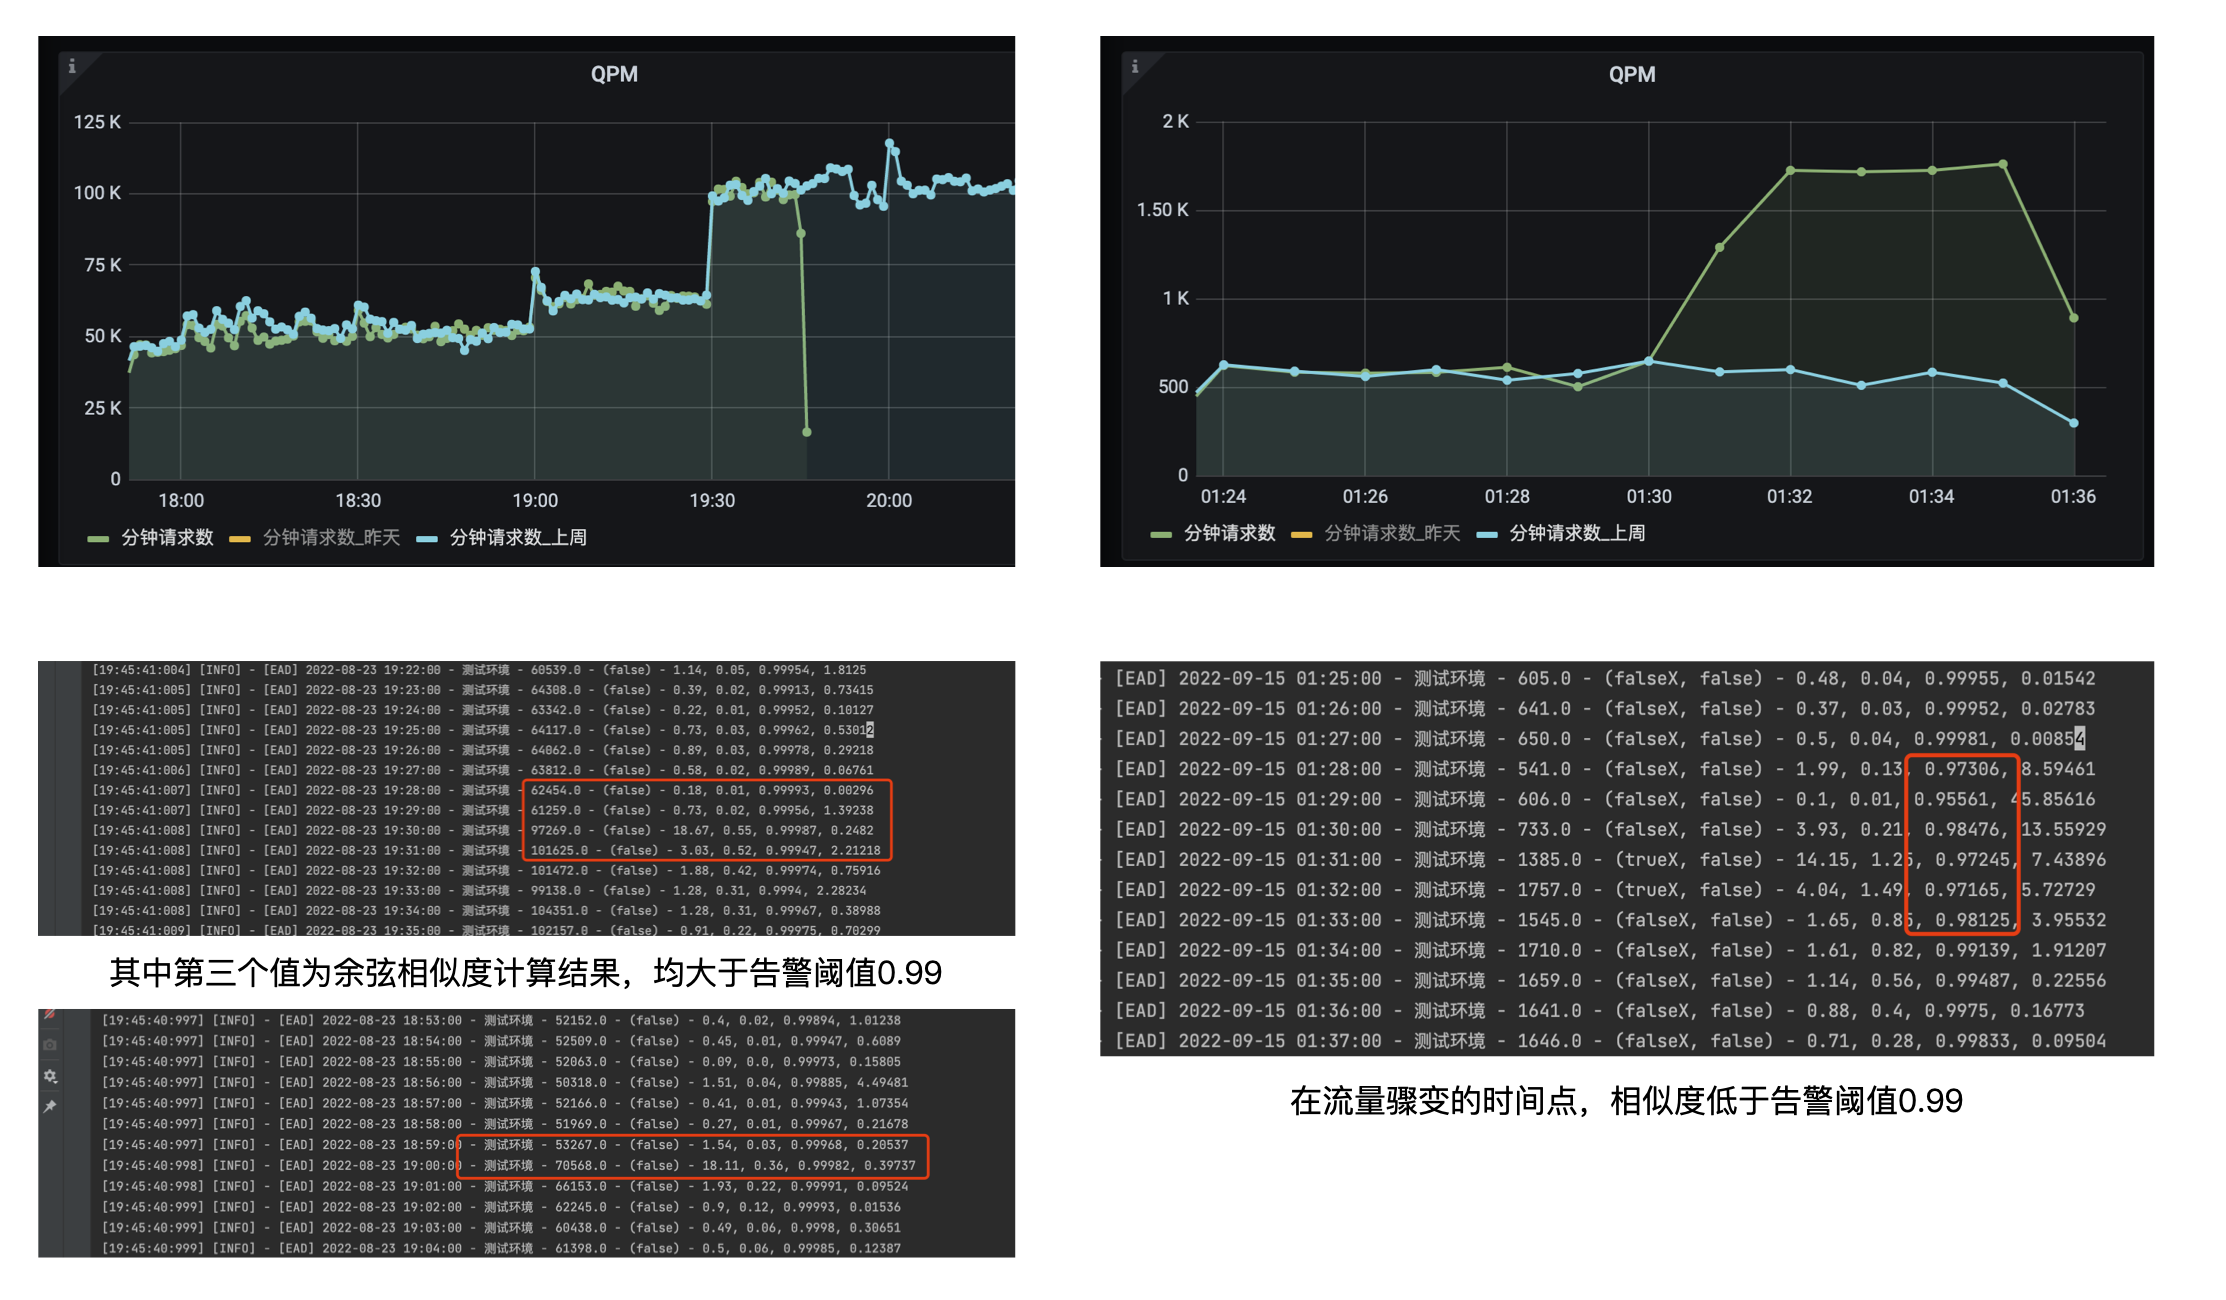Click camera snapshot icon in log sidebar
2226x1300 pixels.
(x=50, y=1044)
